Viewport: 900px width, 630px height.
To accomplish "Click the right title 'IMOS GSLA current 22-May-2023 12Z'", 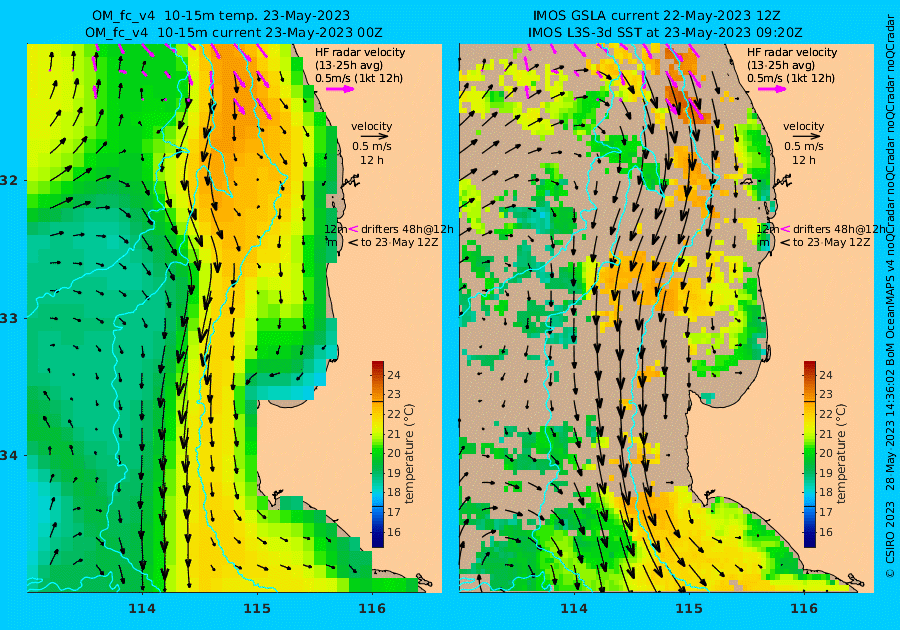I will click(x=657, y=15).
